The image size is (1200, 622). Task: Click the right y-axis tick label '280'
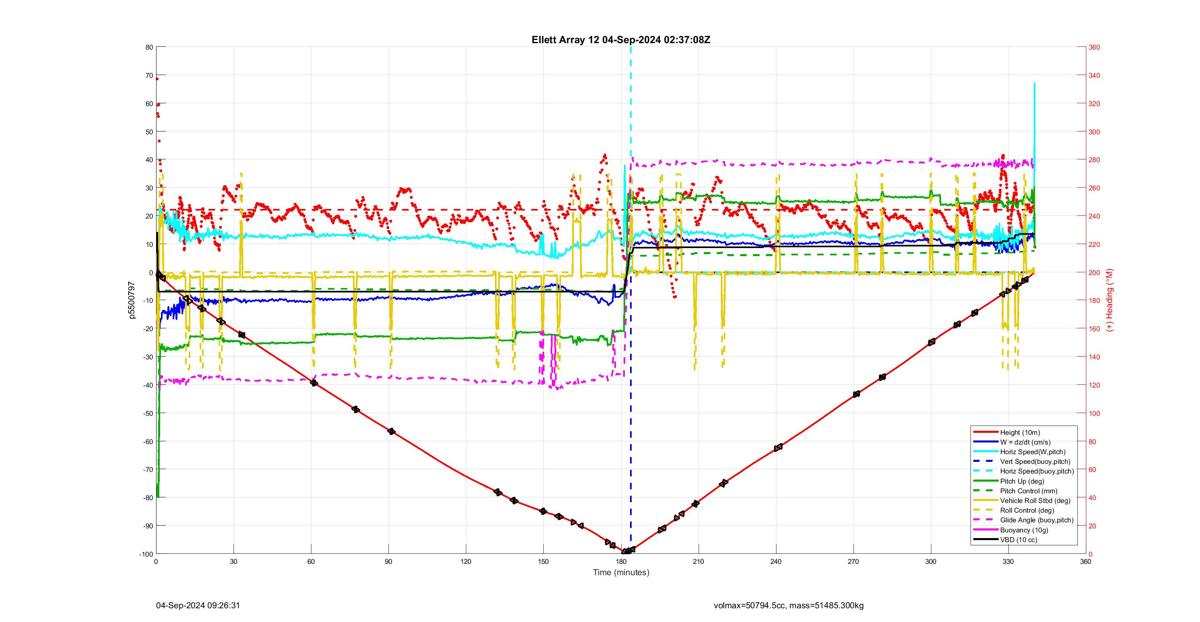tap(1095, 160)
